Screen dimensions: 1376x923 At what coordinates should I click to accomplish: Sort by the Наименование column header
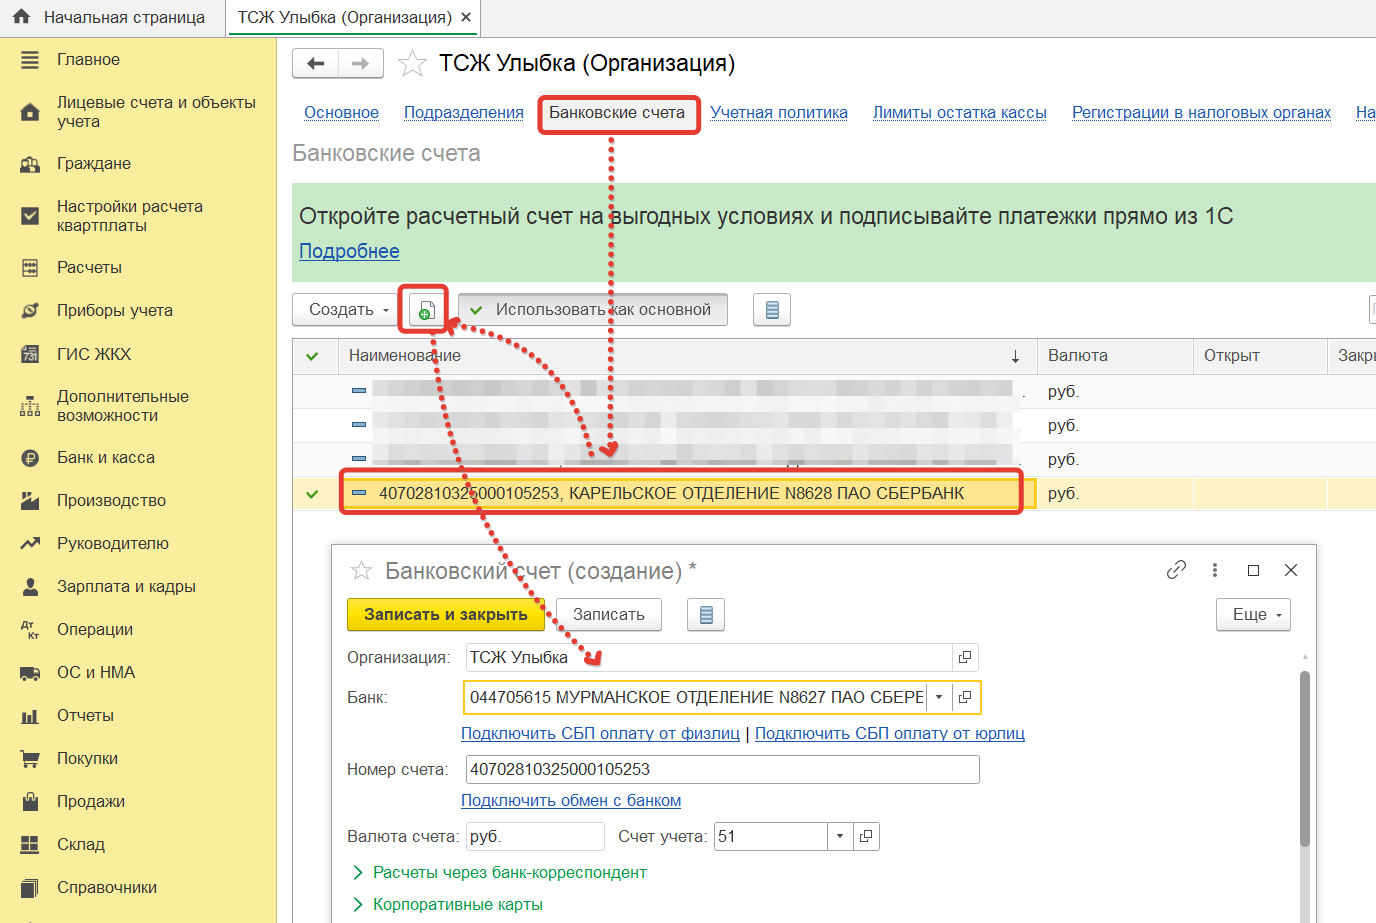pyautogui.click(x=686, y=356)
